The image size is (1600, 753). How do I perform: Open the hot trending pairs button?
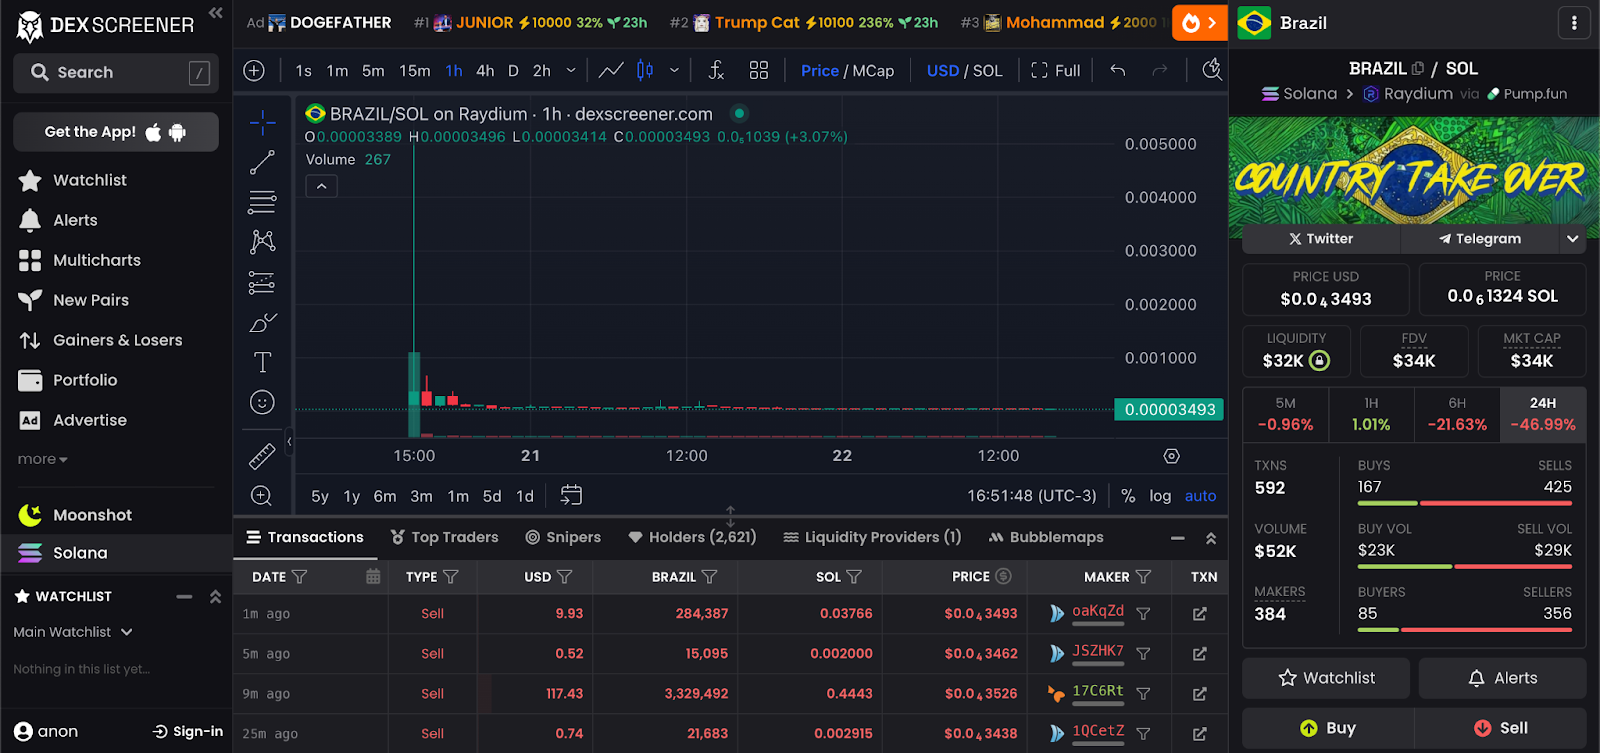[1199, 22]
